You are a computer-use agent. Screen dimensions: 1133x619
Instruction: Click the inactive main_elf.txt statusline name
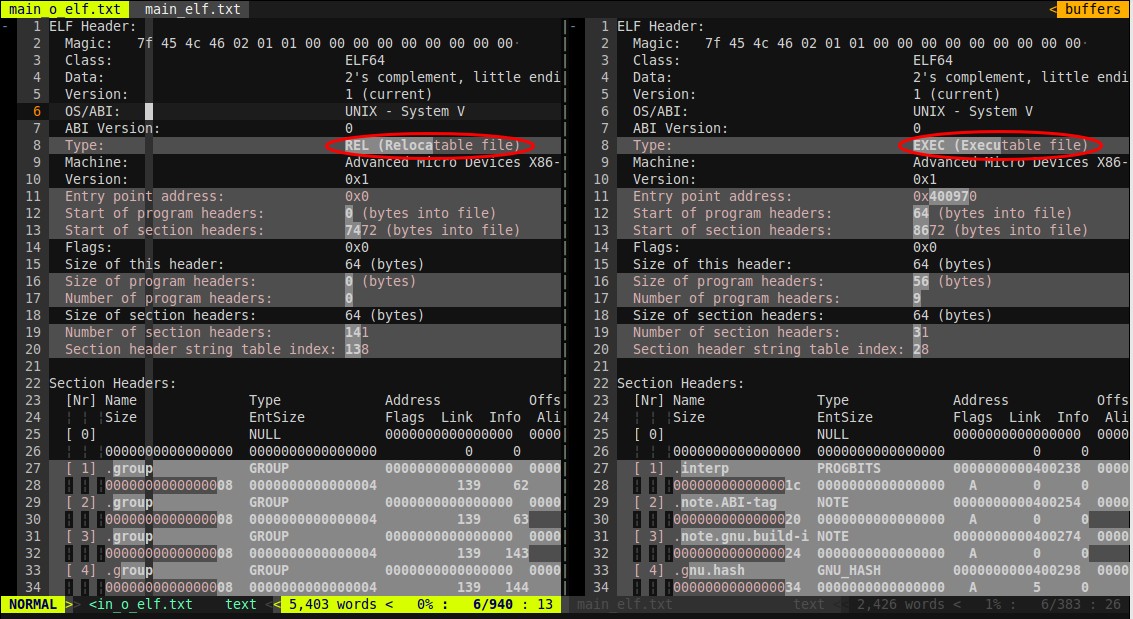pos(625,604)
